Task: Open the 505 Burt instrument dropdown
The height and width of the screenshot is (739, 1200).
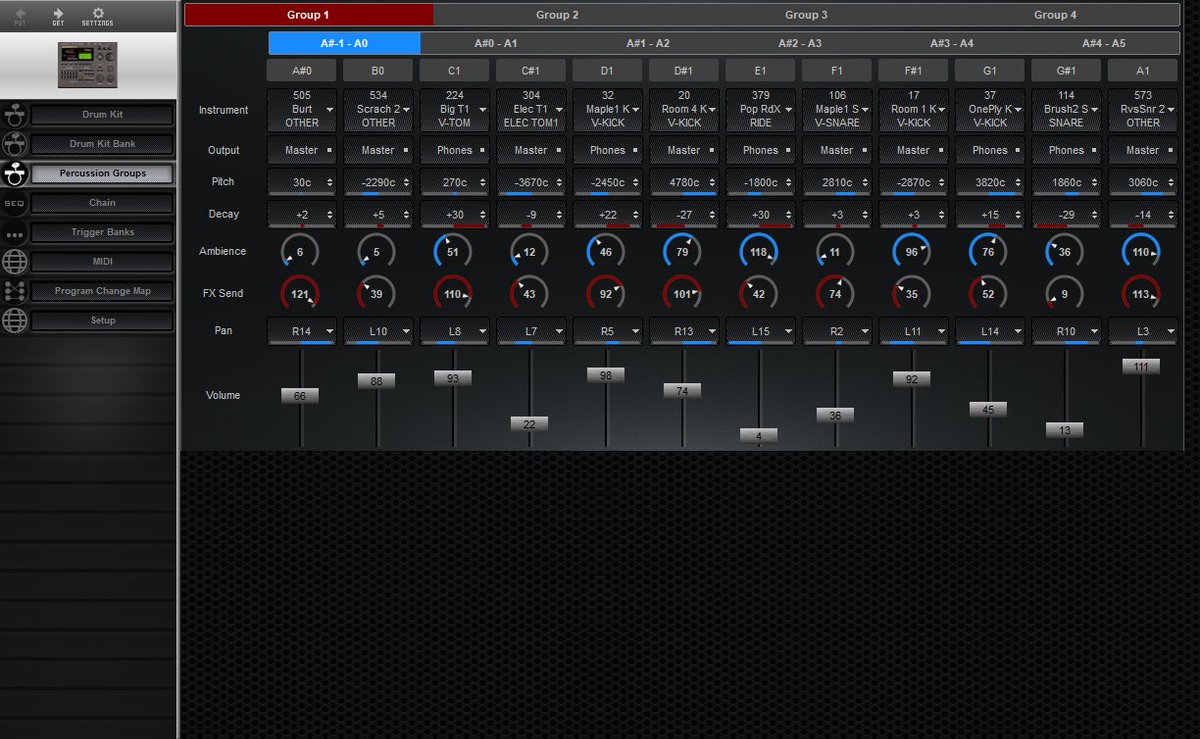Action: coord(302,109)
